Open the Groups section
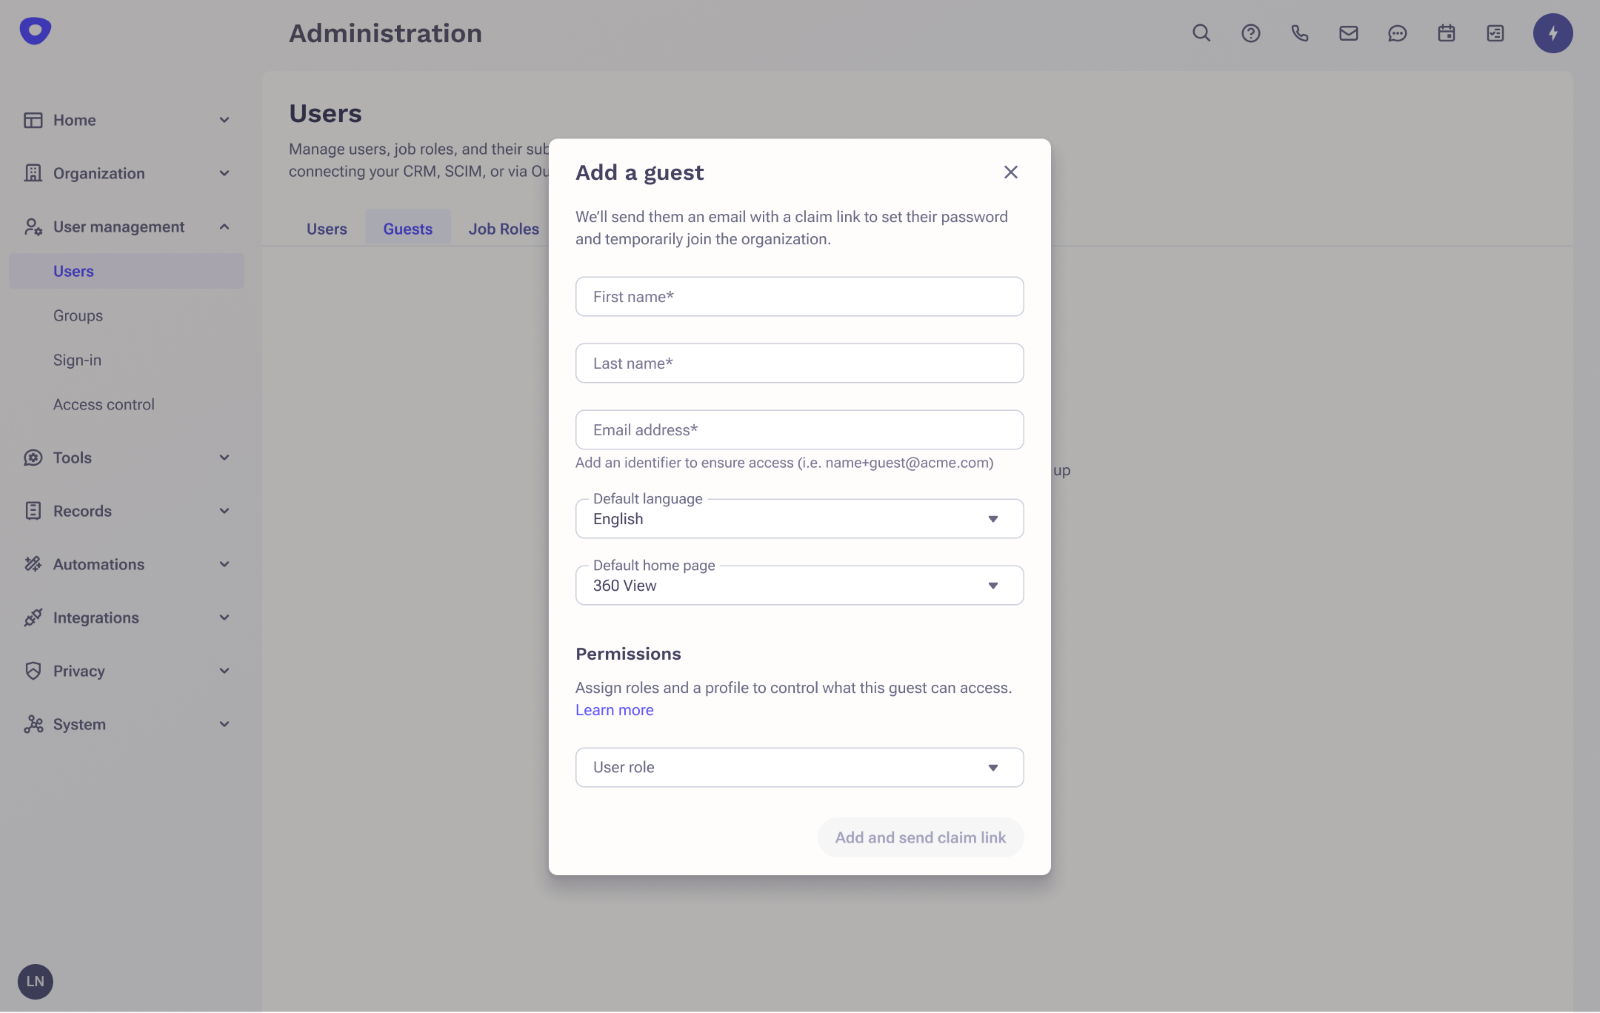The width and height of the screenshot is (1600, 1013). pos(77,315)
